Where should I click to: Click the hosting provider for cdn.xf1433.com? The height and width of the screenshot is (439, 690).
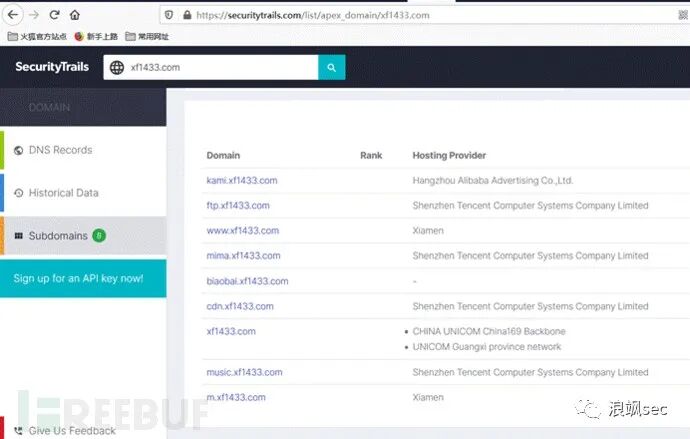coord(530,306)
